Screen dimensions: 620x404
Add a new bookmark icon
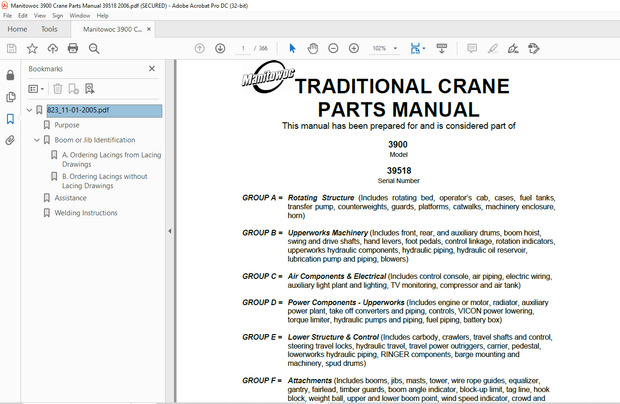[x=74, y=89]
